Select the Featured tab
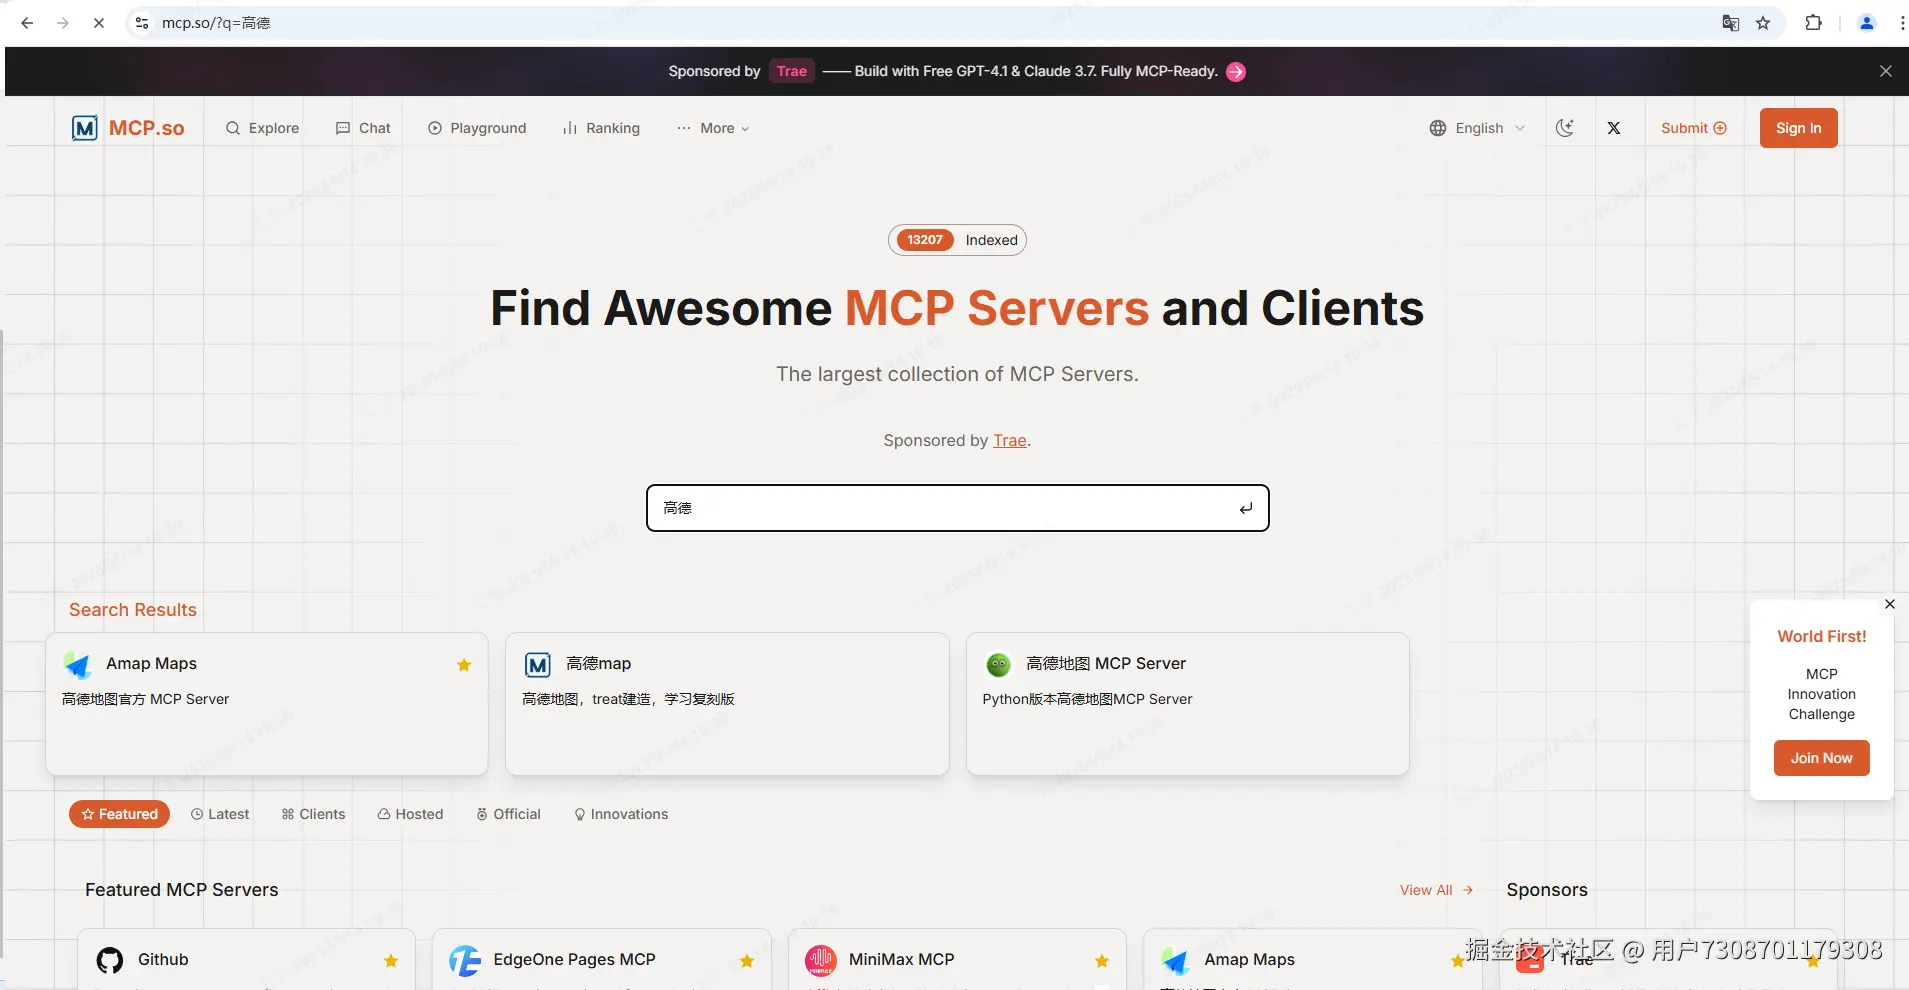 [119, 814]
